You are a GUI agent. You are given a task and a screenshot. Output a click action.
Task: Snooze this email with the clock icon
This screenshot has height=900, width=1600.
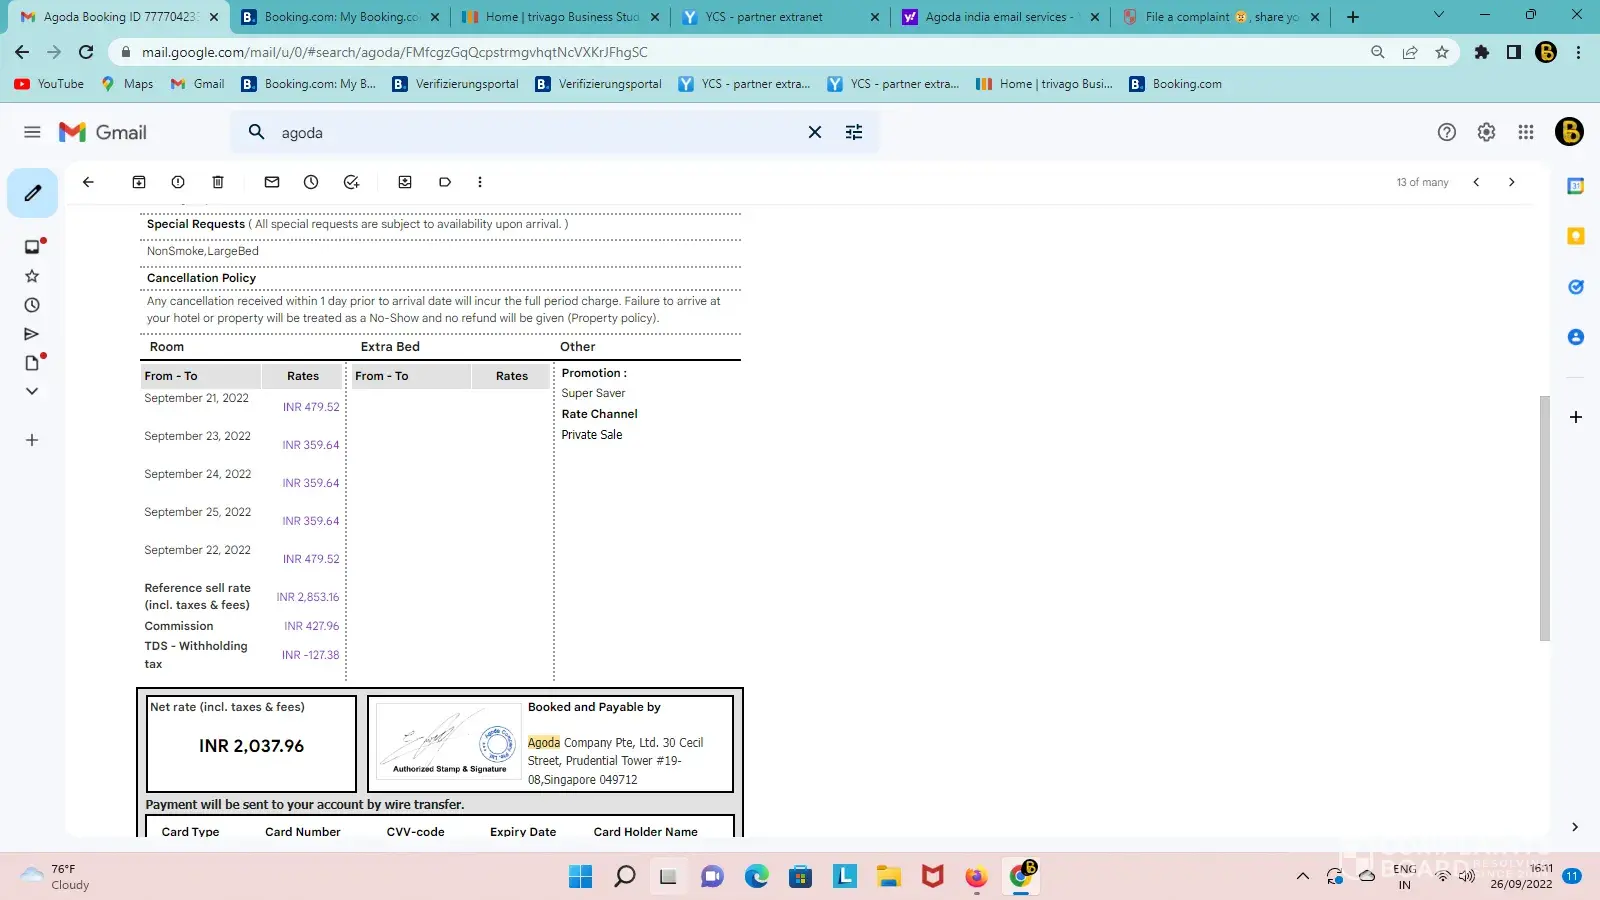click(x=311, y=182)
